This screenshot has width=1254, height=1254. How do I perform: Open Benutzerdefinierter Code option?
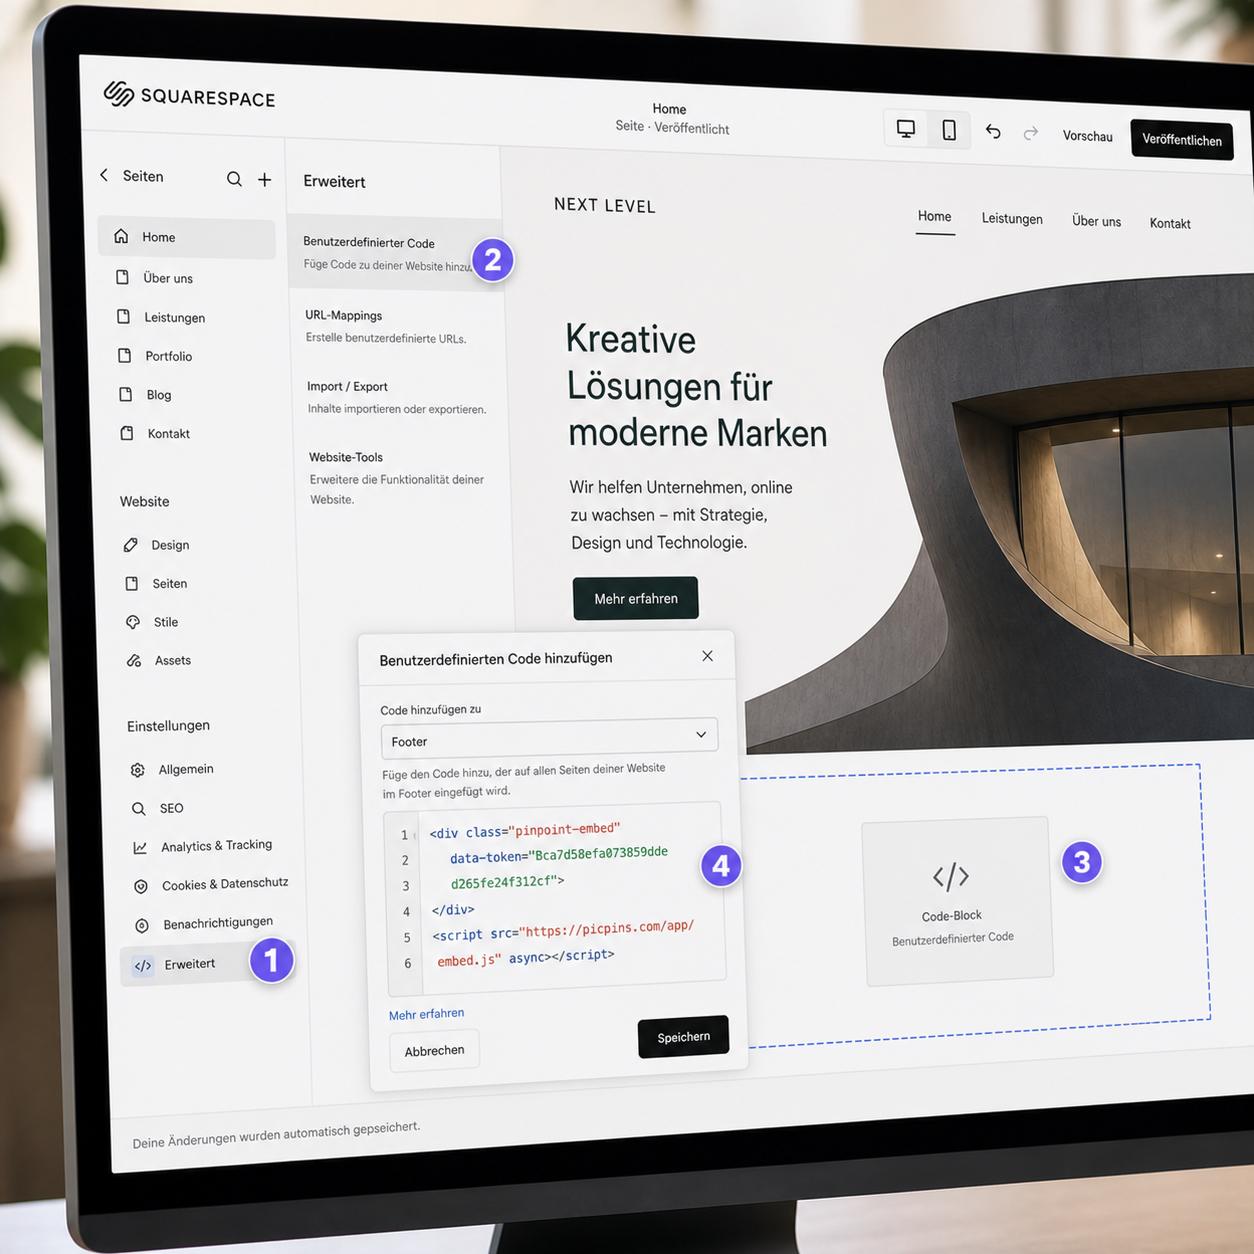(x=395, y=253)
